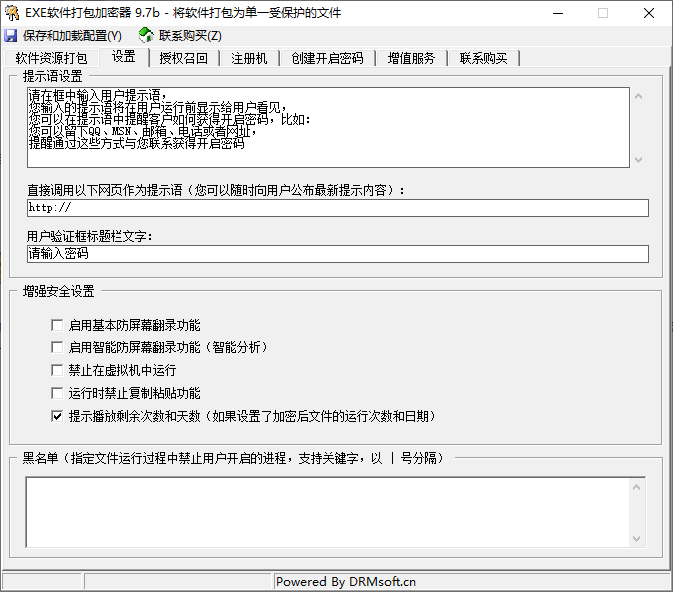Close the EXE软件打包加密器 window
This screenshot has width=673, height=592.
pyautogui.click(x=649, y=13)
